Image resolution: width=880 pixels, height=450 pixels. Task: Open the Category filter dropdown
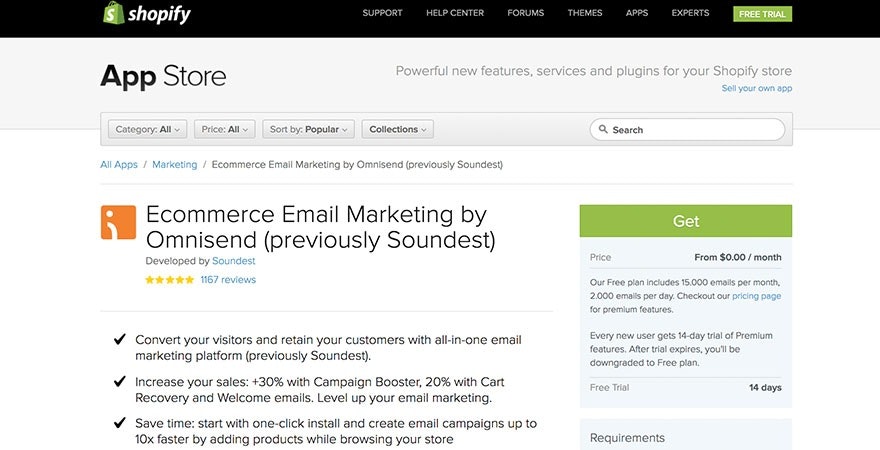click(148, 129)
